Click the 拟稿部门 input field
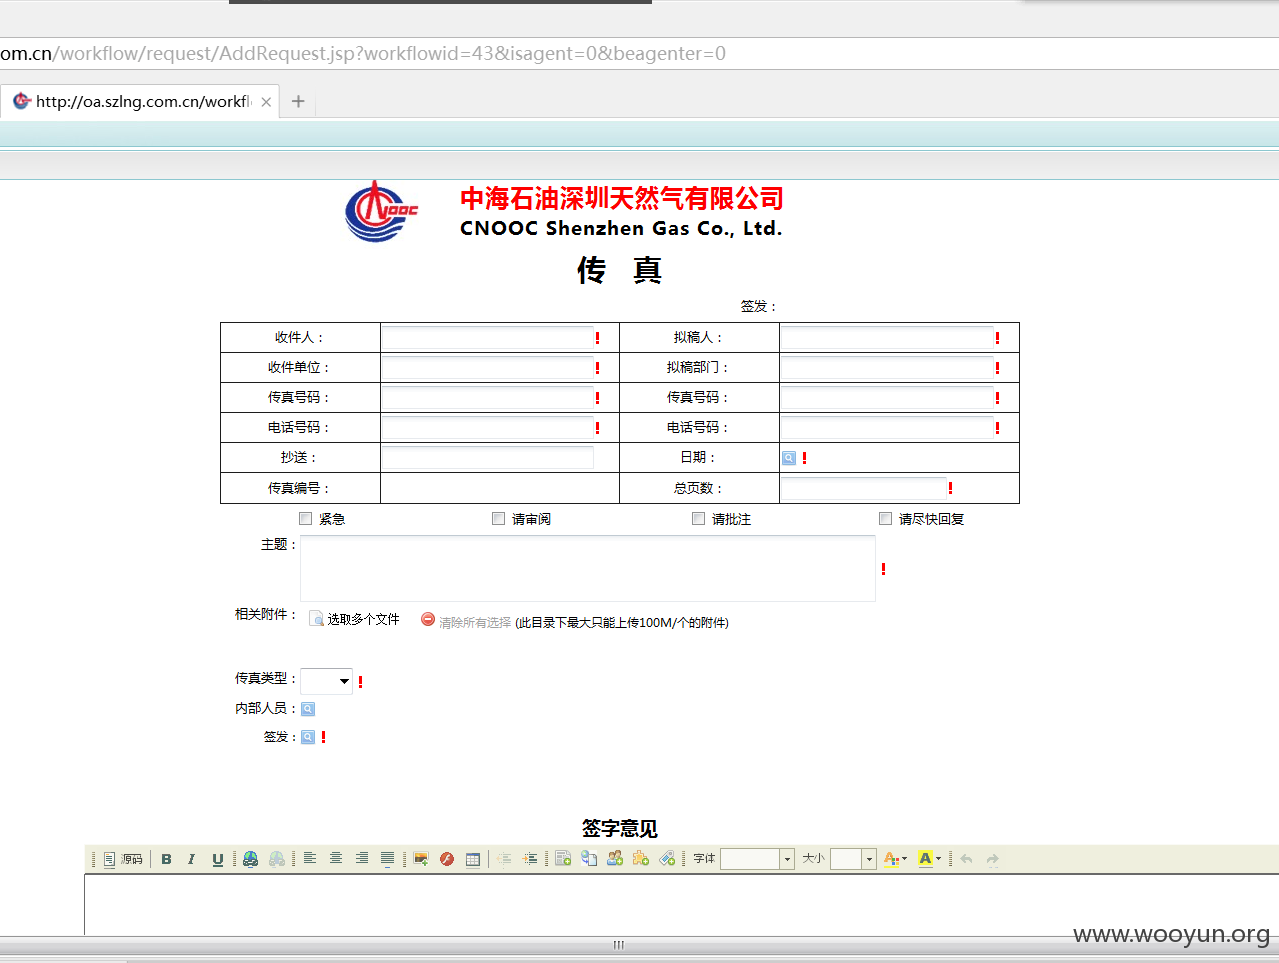Image resolution: width=1279 pixels, height=963 pixels. 887,368
